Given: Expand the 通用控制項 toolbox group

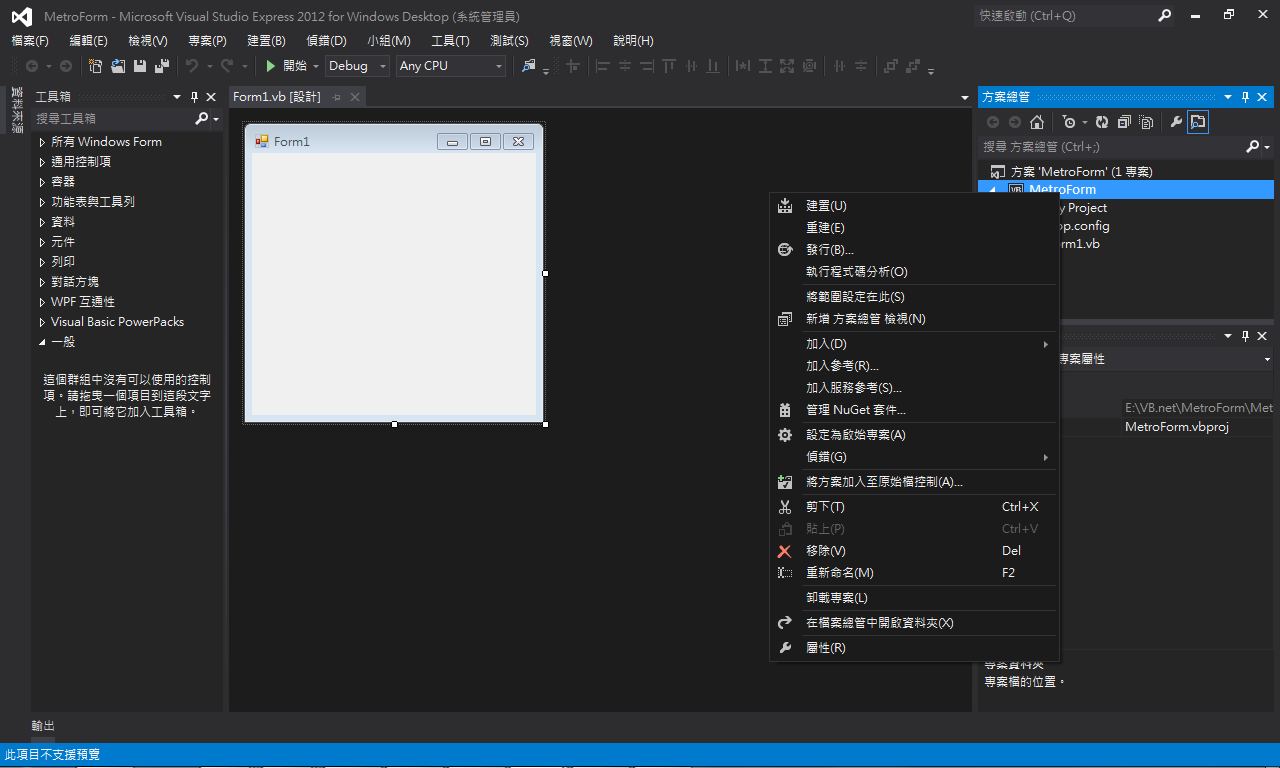Looking at the screenshot, I should pos(42,162).
